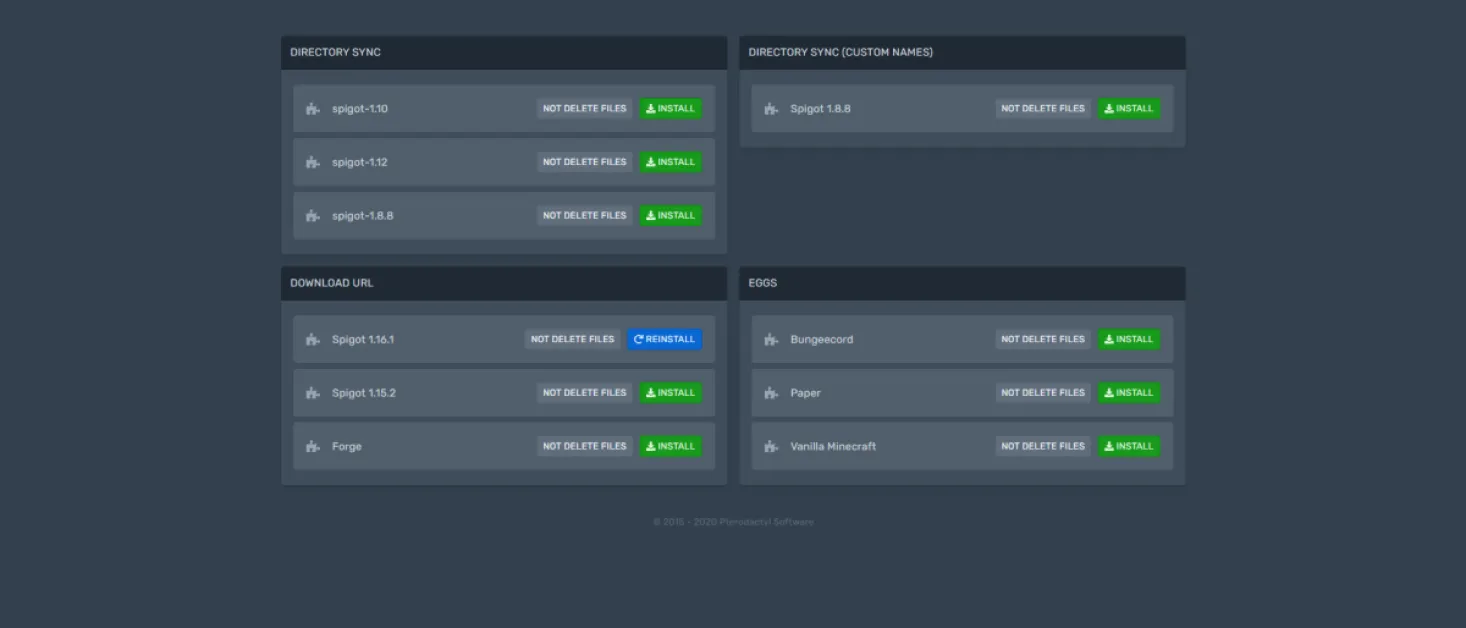Click the icon next to Spigot 1.16.1

tap(313, 340)
